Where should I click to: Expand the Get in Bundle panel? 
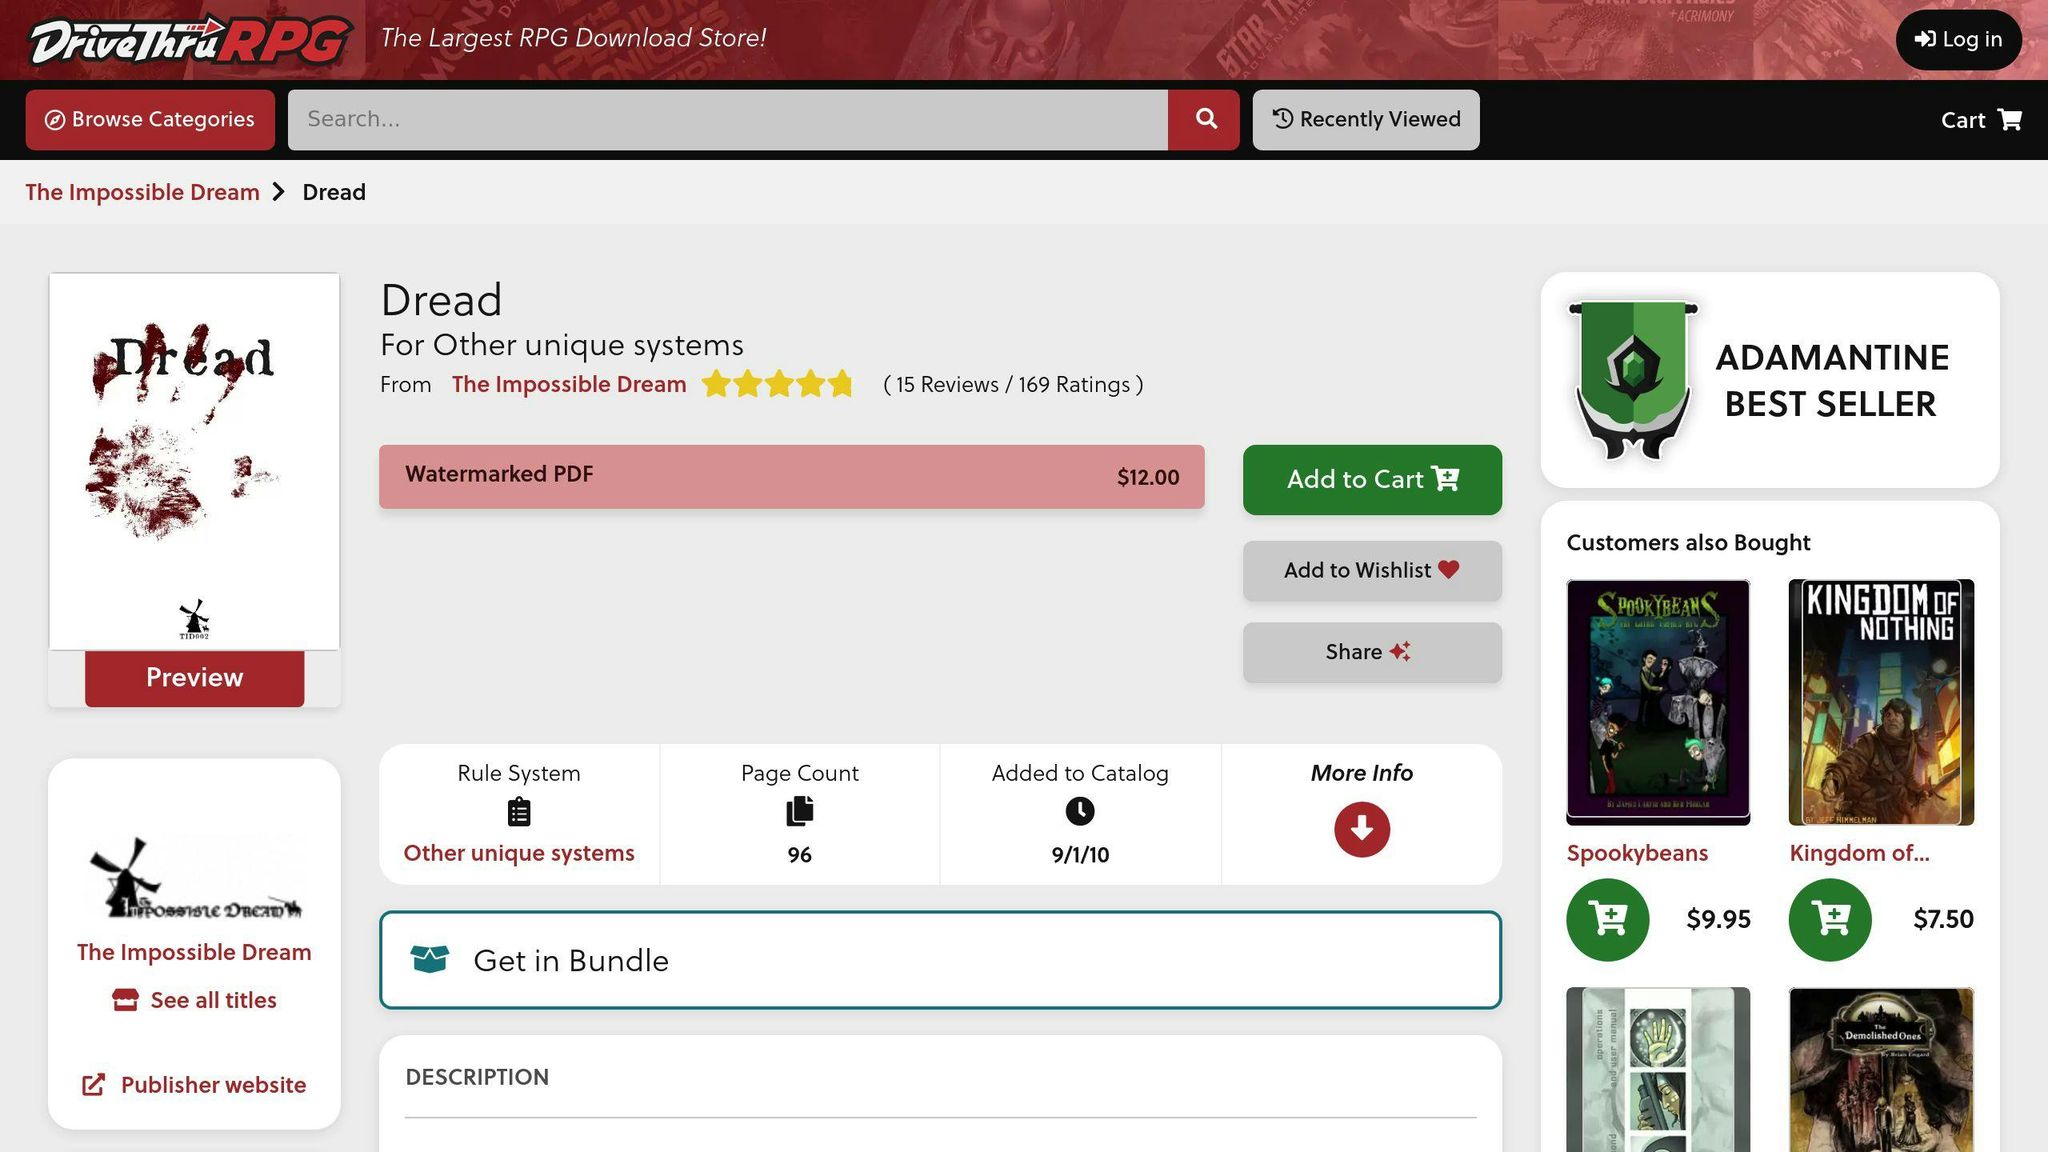940,960
